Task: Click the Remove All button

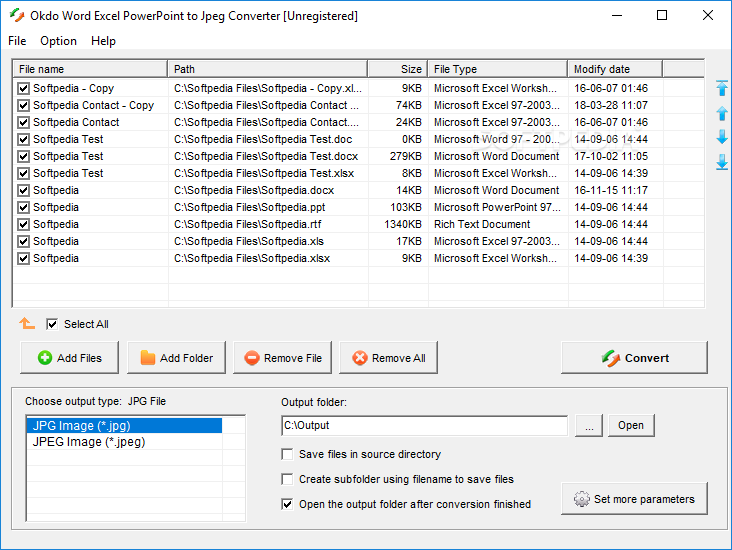Action: coord(388,358)
